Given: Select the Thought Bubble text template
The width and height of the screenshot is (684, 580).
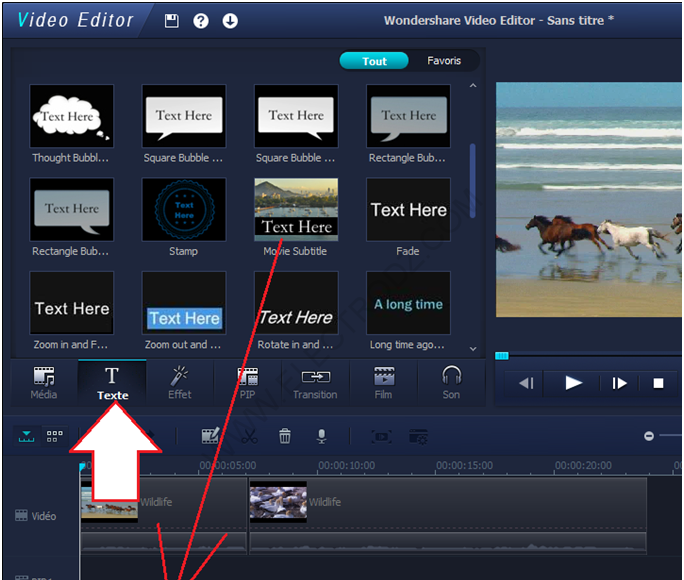Looking at the screenshot, I should 72,116.
